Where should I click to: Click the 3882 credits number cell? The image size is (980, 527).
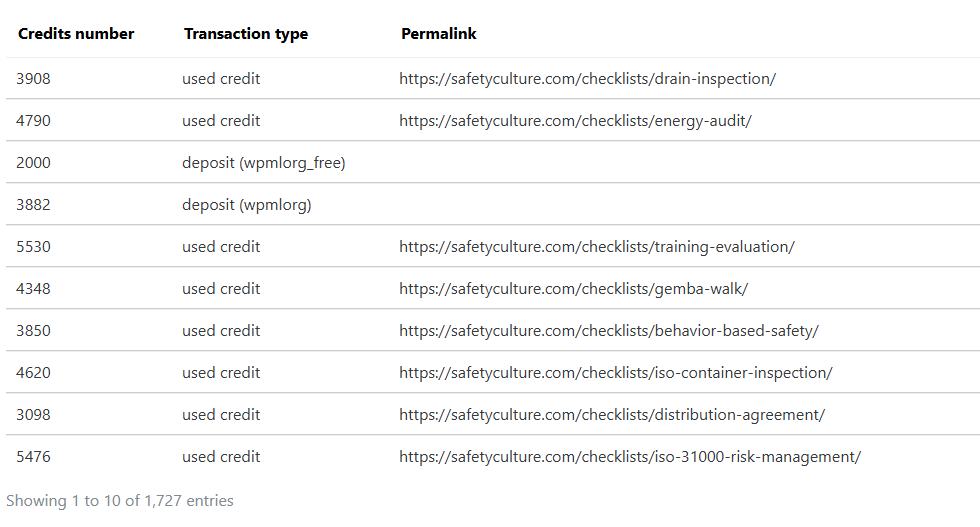(33, 204)
